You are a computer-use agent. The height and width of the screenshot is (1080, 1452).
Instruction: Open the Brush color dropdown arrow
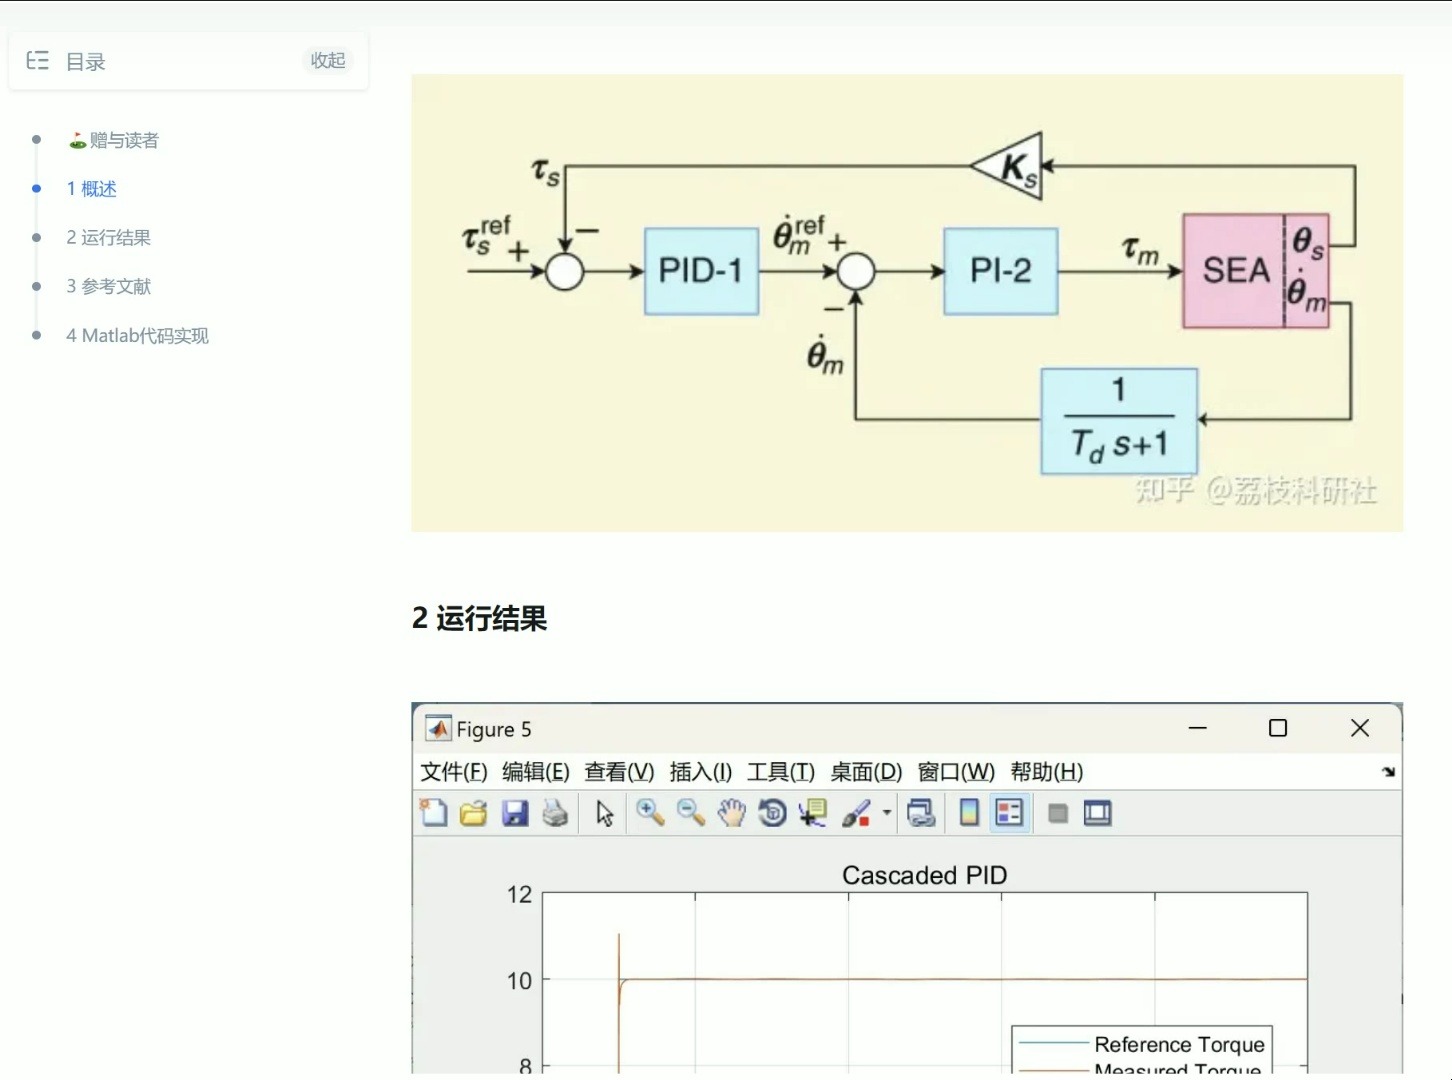click(x=887, y=813)
